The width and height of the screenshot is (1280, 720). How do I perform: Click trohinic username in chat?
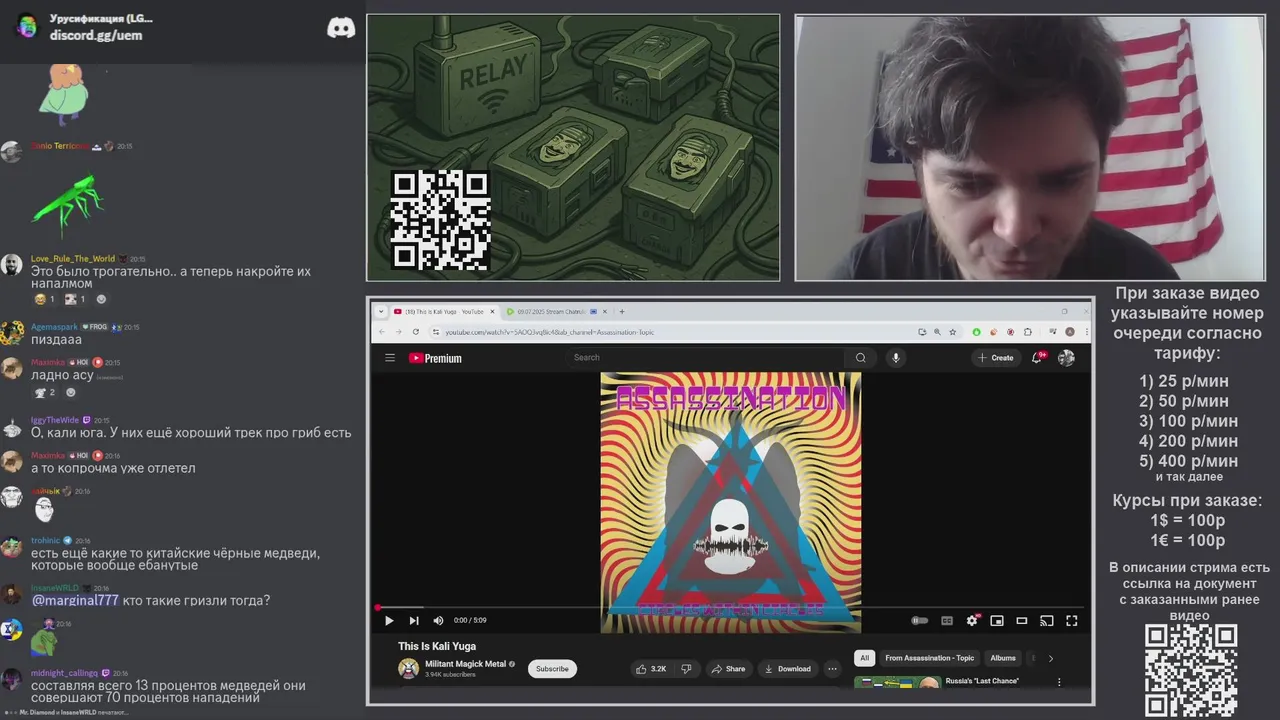[x=46, y=540]
